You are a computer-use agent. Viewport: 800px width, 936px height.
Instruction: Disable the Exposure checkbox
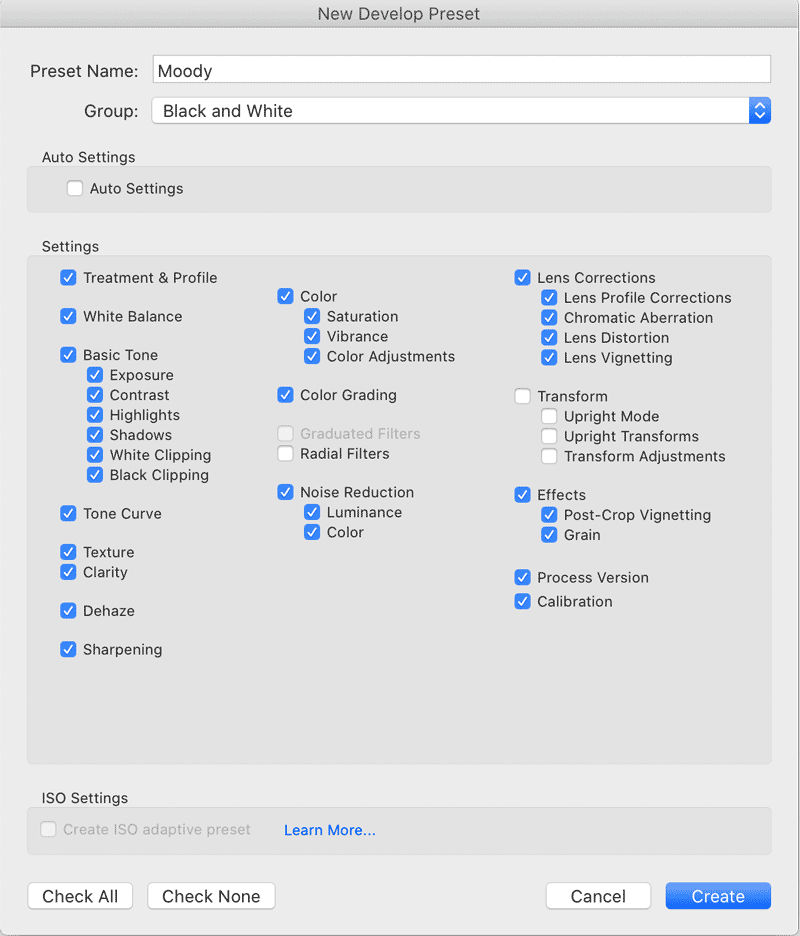point(95,375)
